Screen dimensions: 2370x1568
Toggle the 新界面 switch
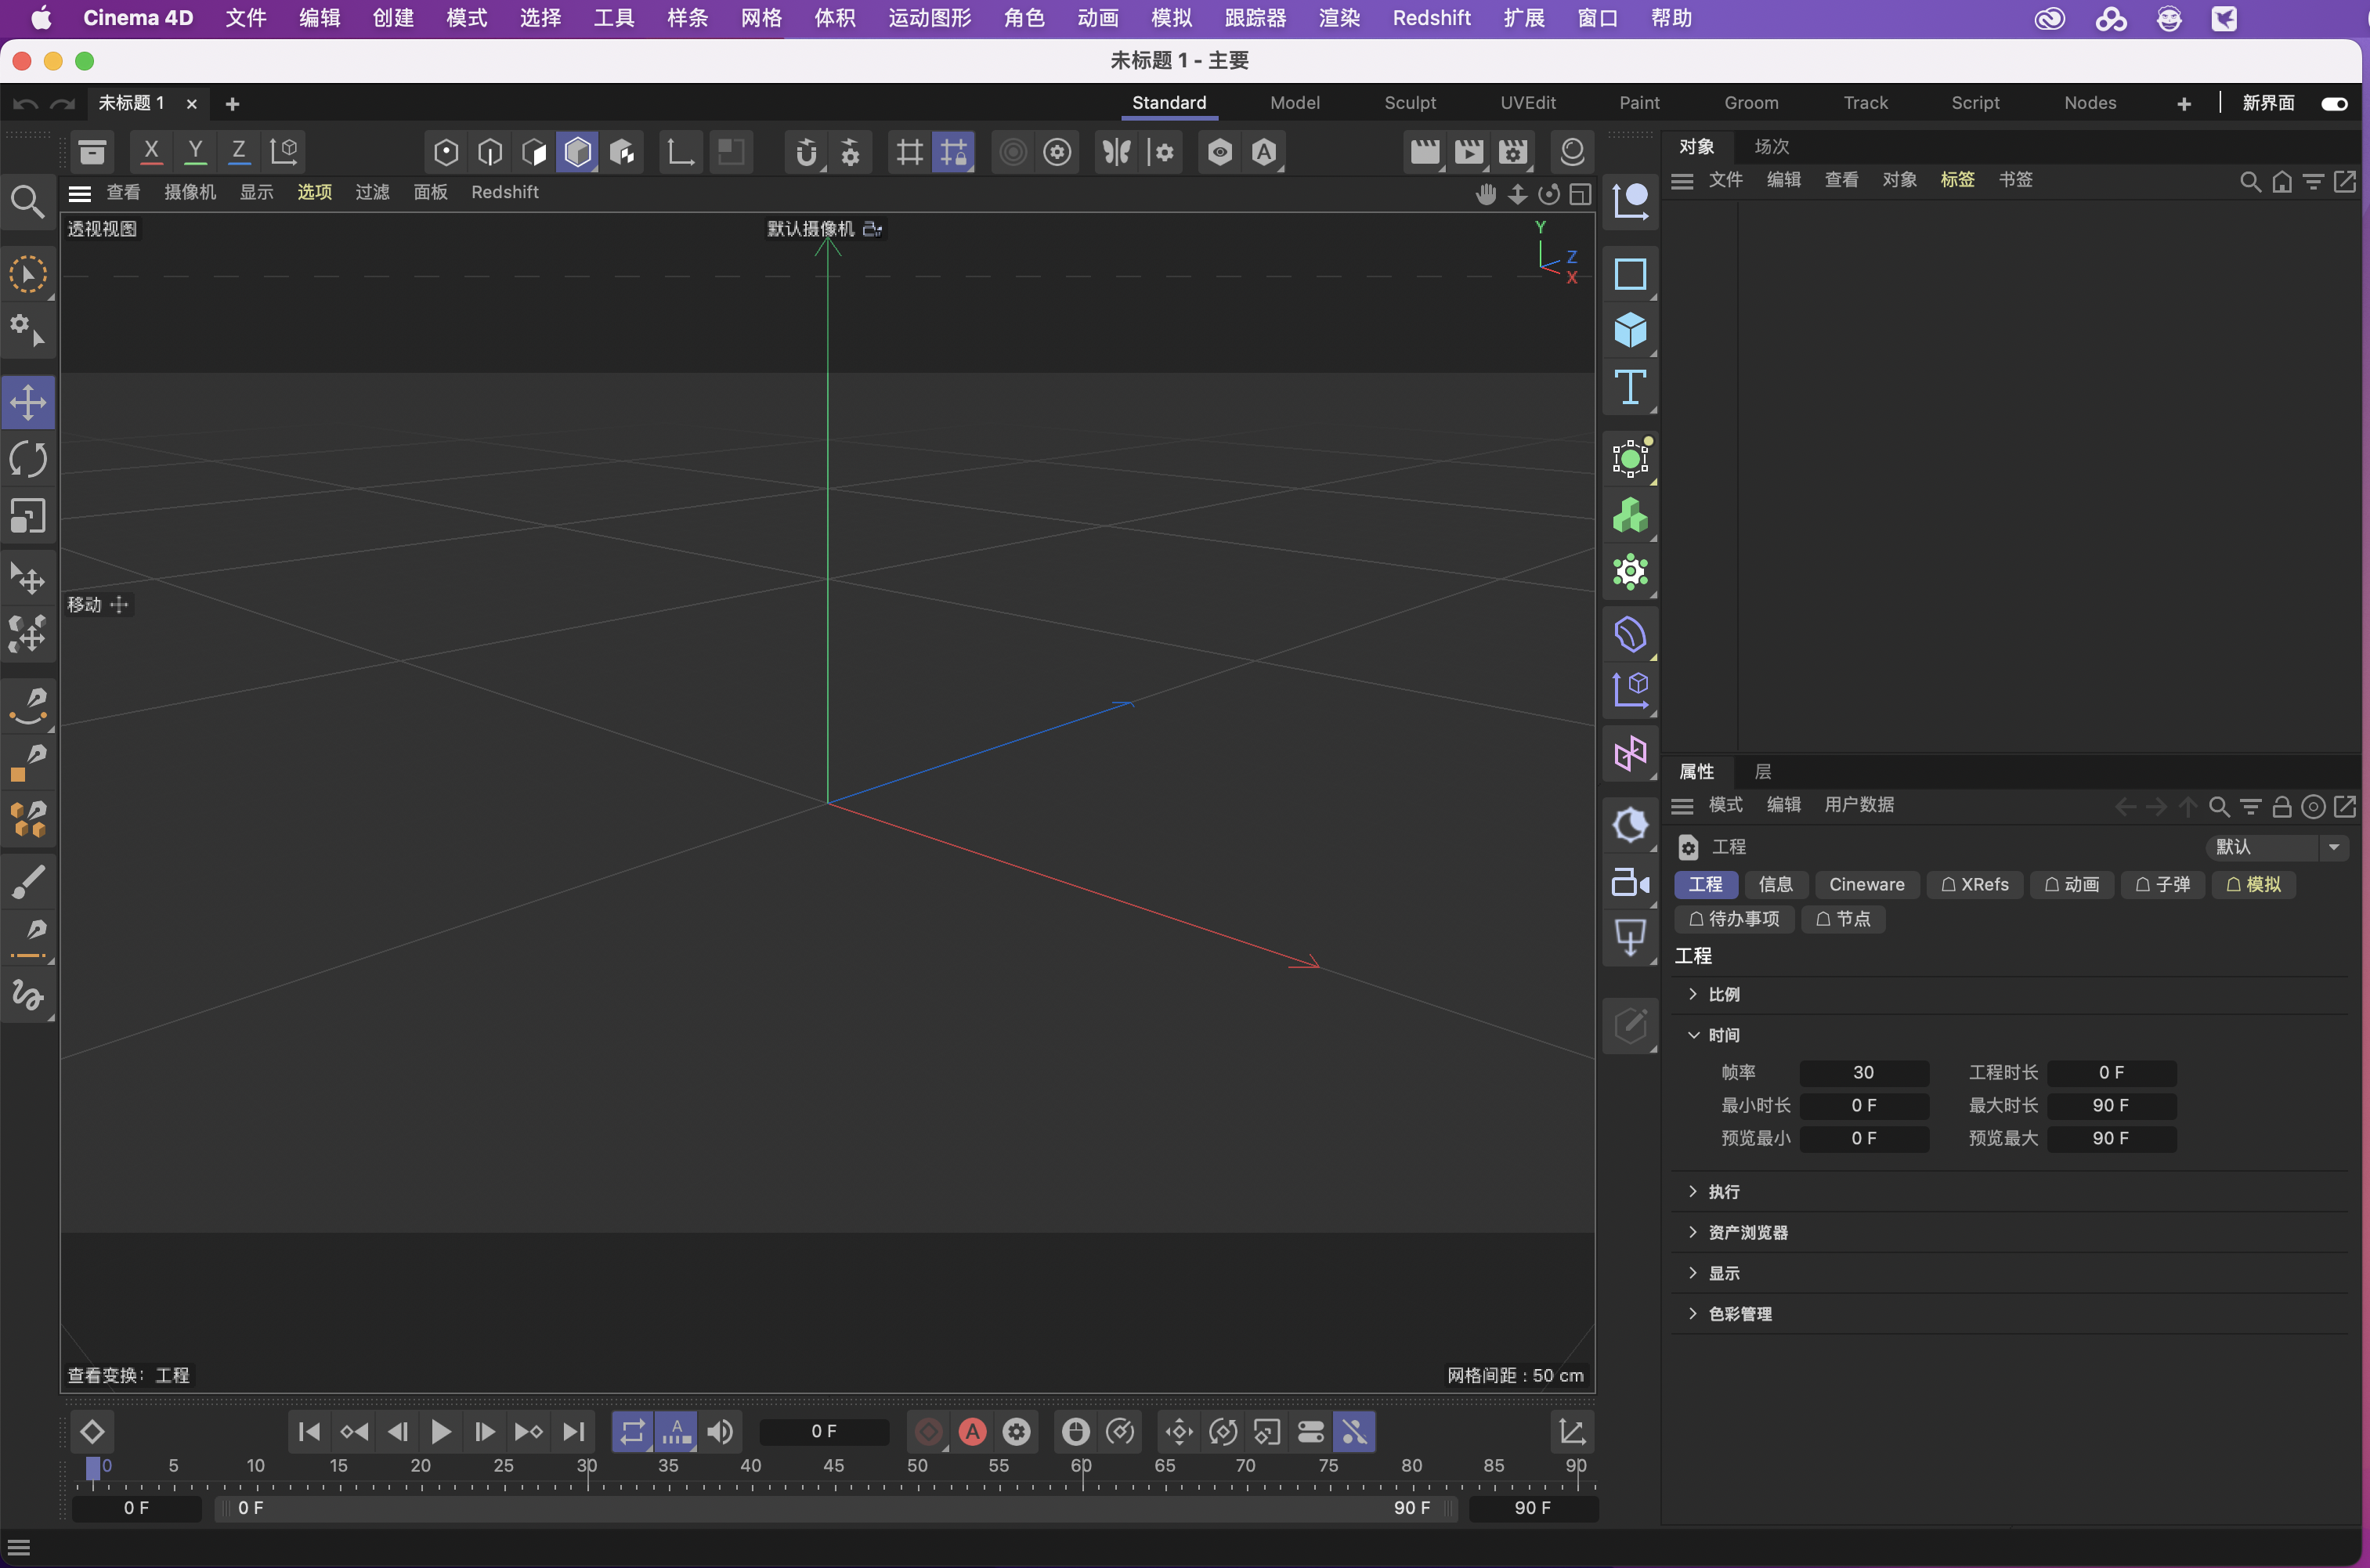coord(2334,103)
